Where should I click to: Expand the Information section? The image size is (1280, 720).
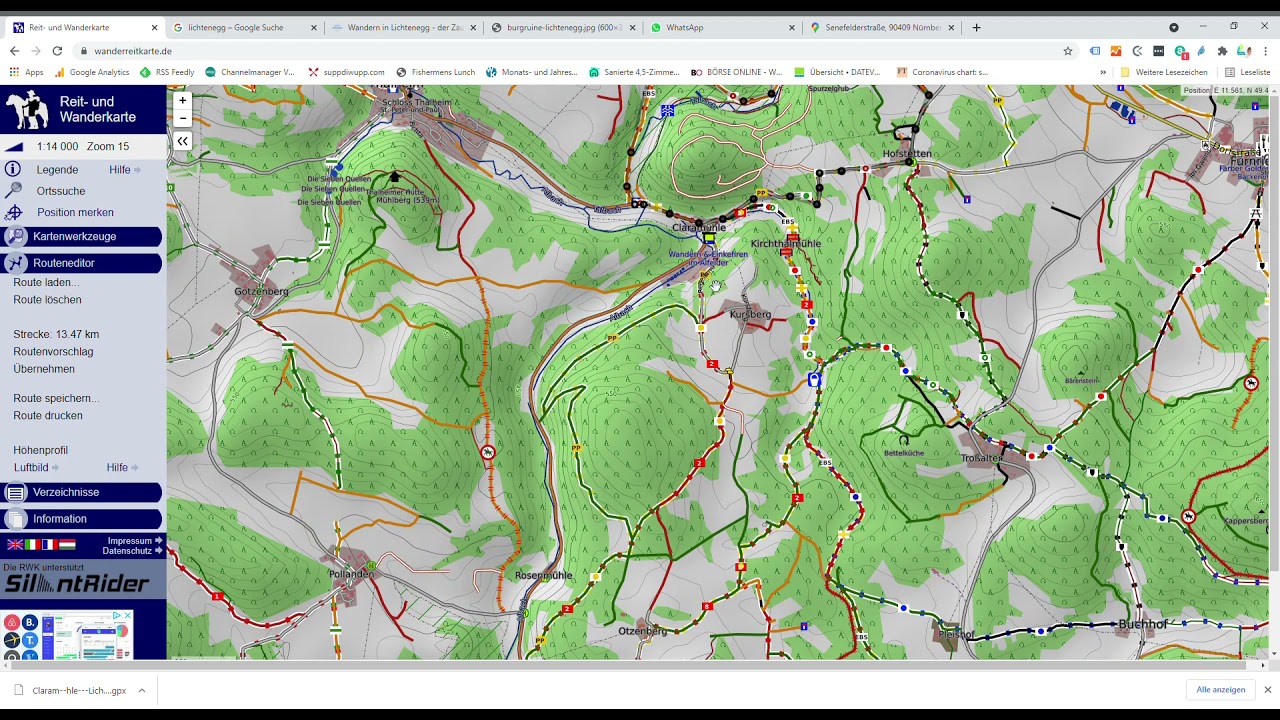pyautogui.click(x=81, y=519)
